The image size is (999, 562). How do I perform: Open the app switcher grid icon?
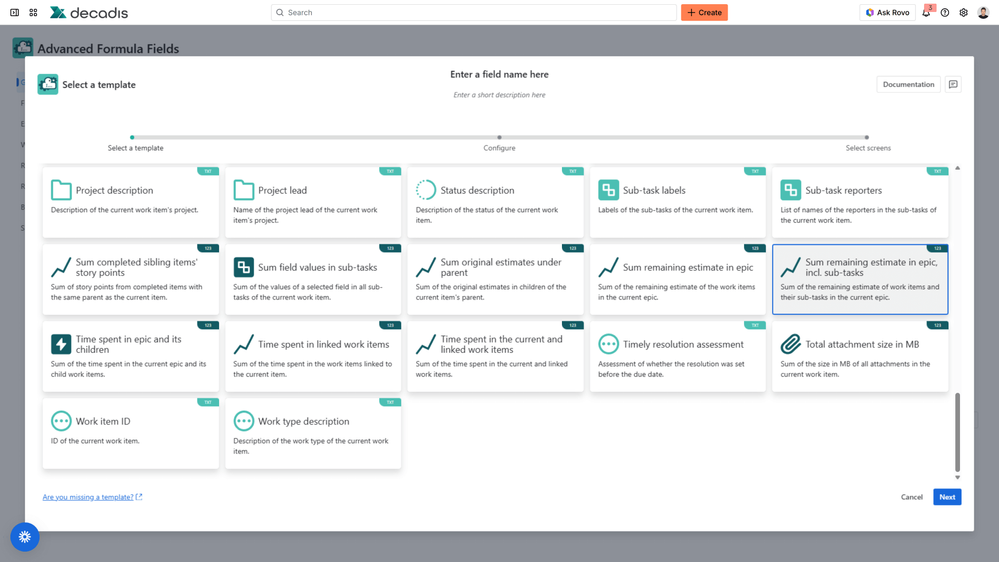(x=33, y=13)
